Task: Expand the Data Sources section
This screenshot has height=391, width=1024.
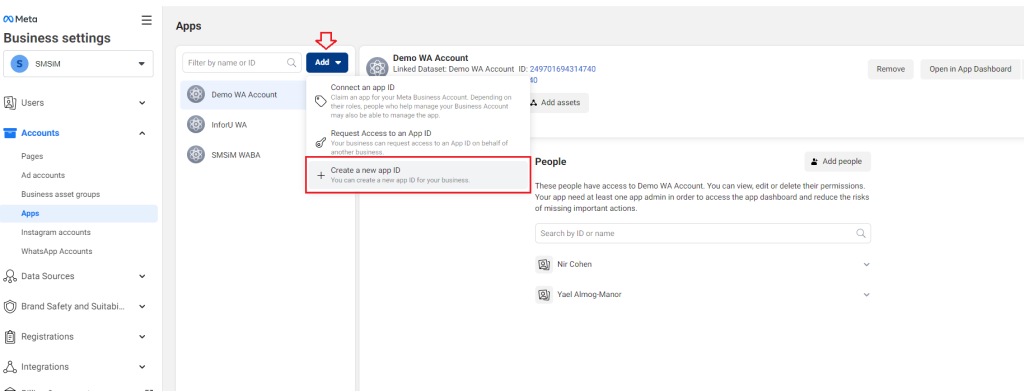Action: click(x=142, y=276)
